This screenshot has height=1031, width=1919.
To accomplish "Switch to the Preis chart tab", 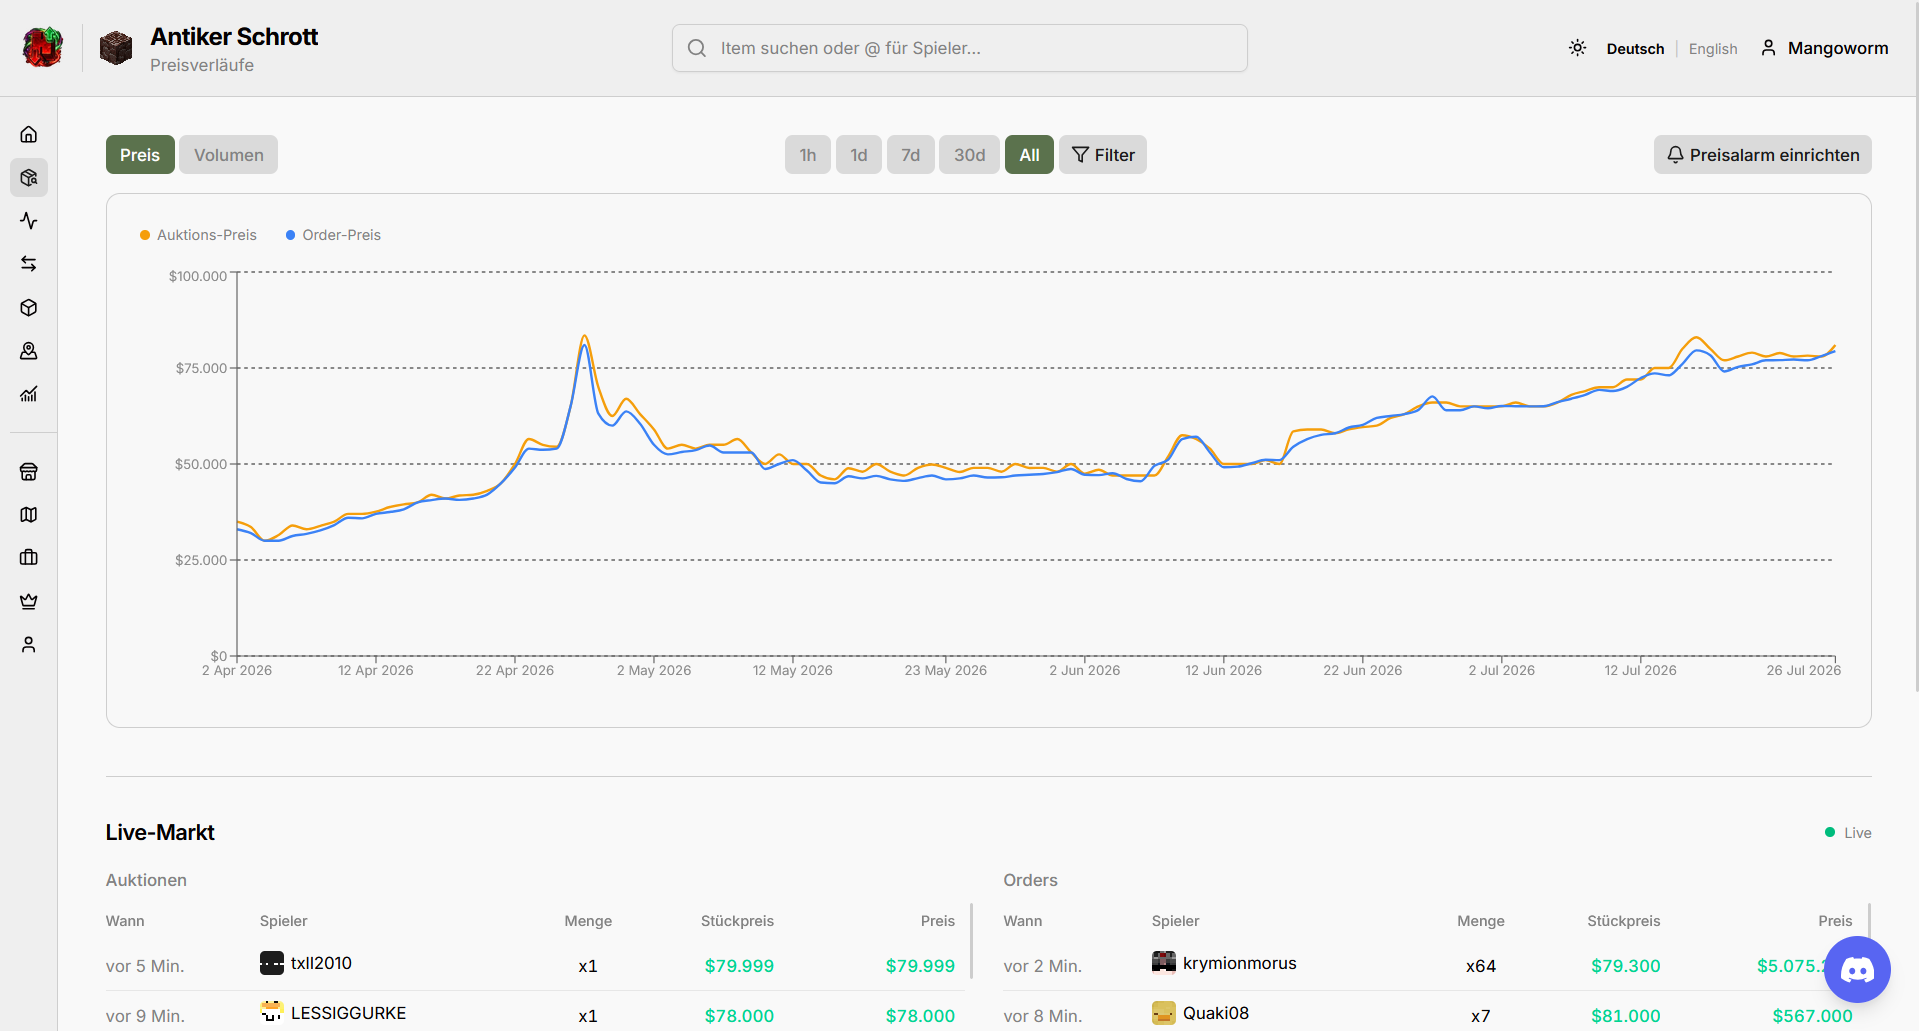I will pos(140,155).
